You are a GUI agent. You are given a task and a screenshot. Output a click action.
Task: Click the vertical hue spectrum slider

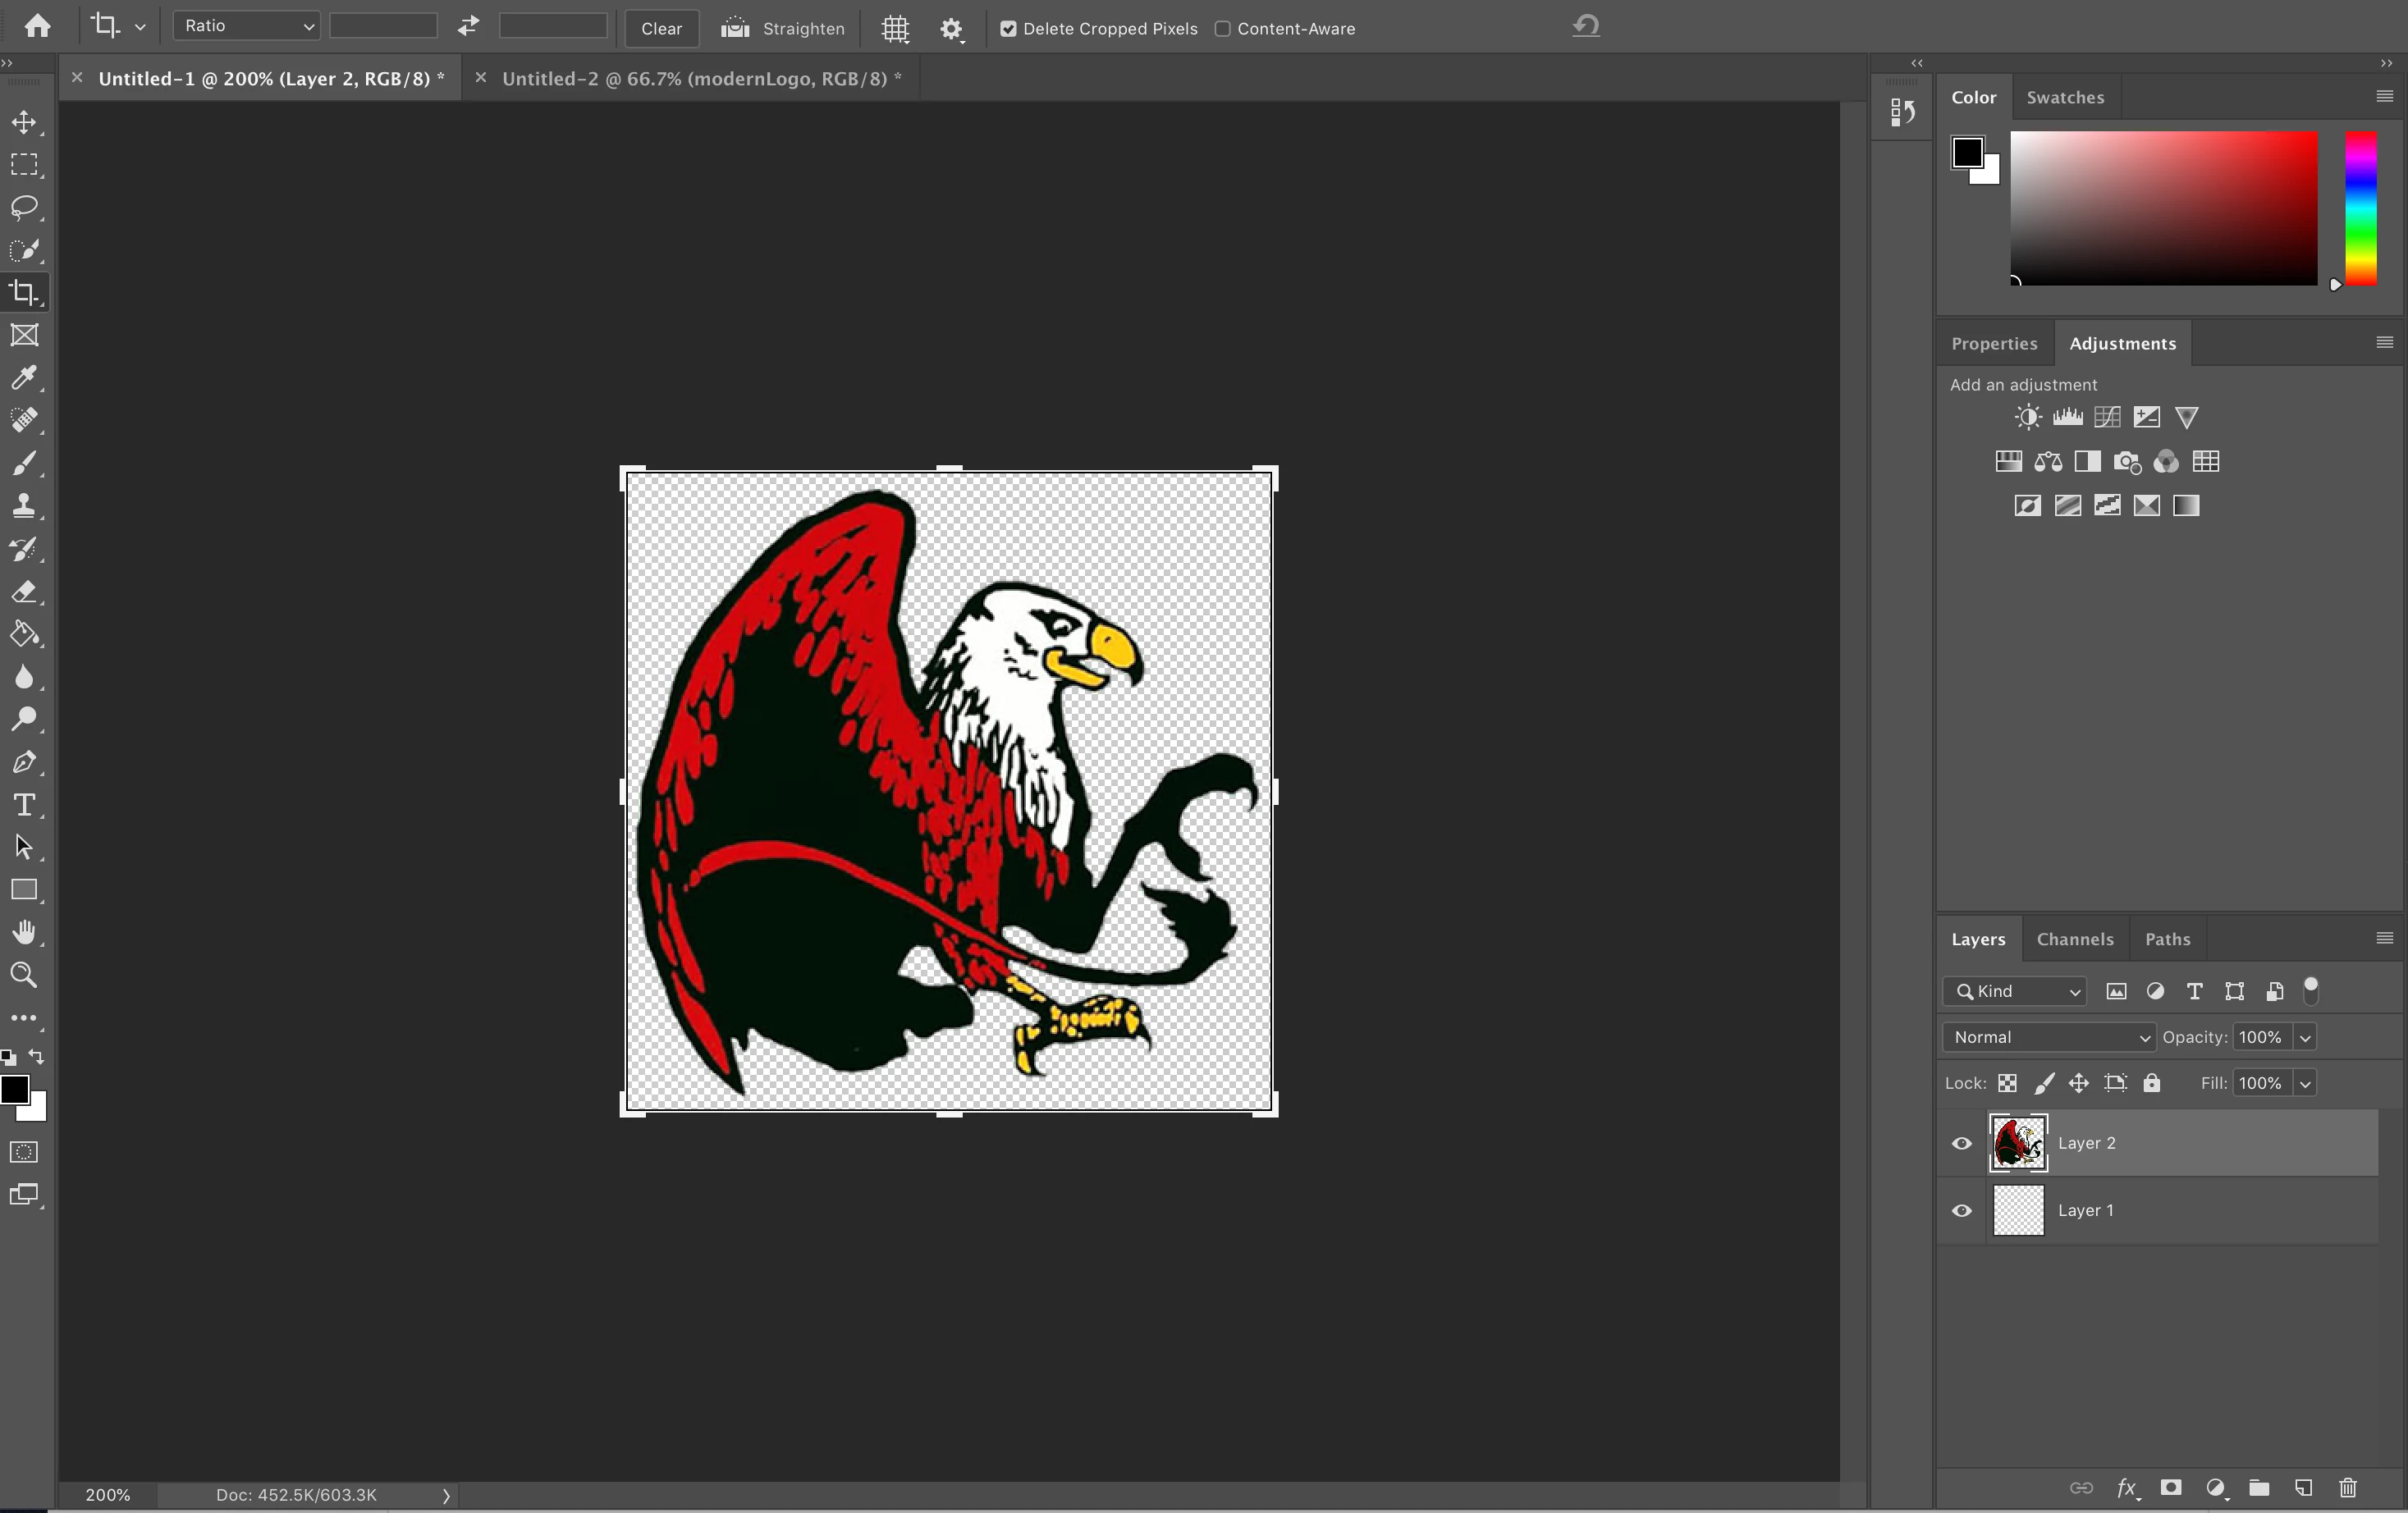point(2361,208)
